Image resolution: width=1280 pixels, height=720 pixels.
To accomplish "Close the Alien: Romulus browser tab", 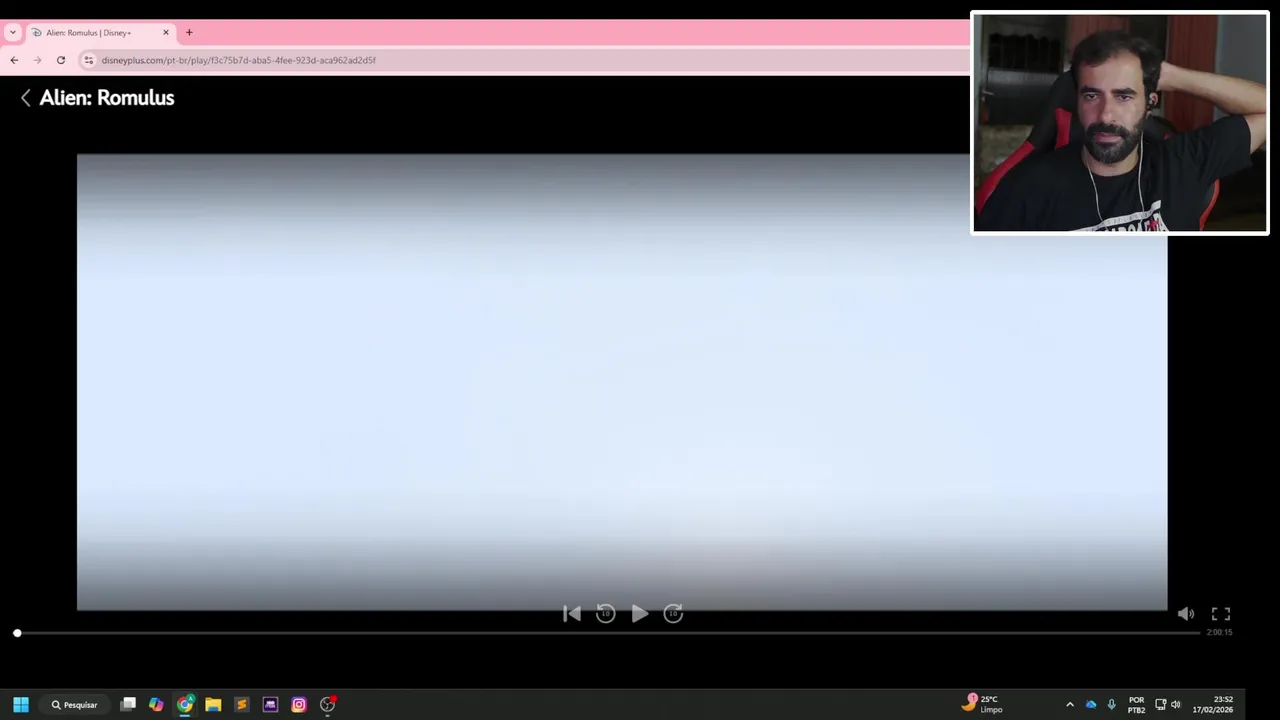I will [x=166, y=32].
